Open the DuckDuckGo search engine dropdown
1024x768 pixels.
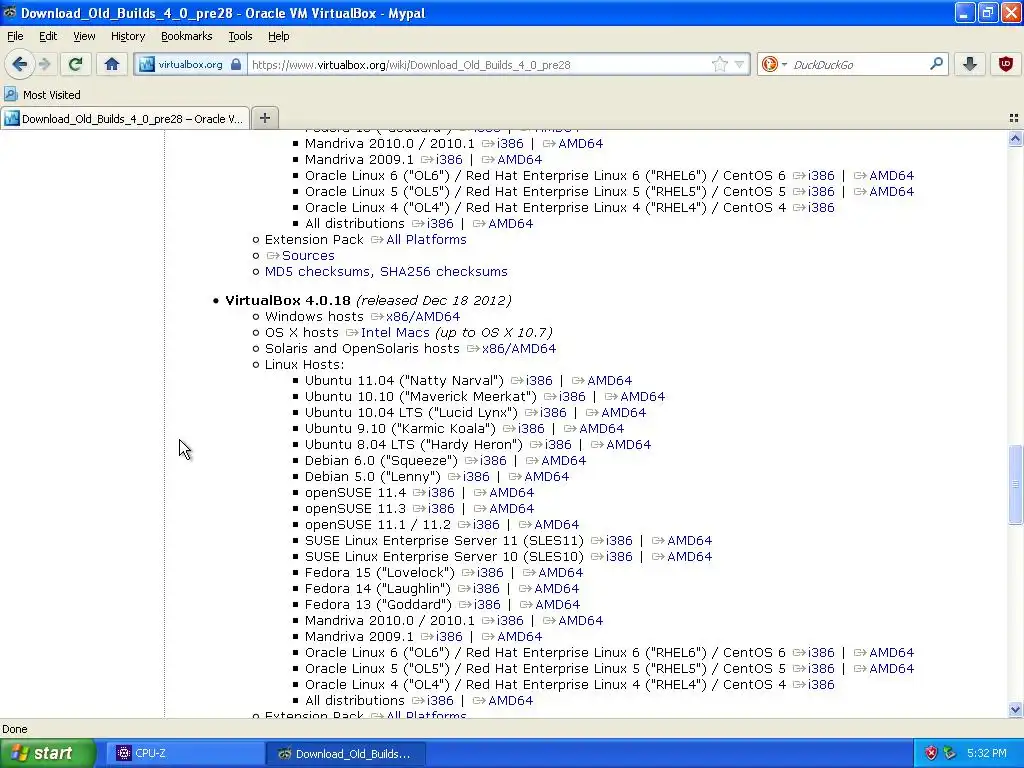click(x=774, y=65)
